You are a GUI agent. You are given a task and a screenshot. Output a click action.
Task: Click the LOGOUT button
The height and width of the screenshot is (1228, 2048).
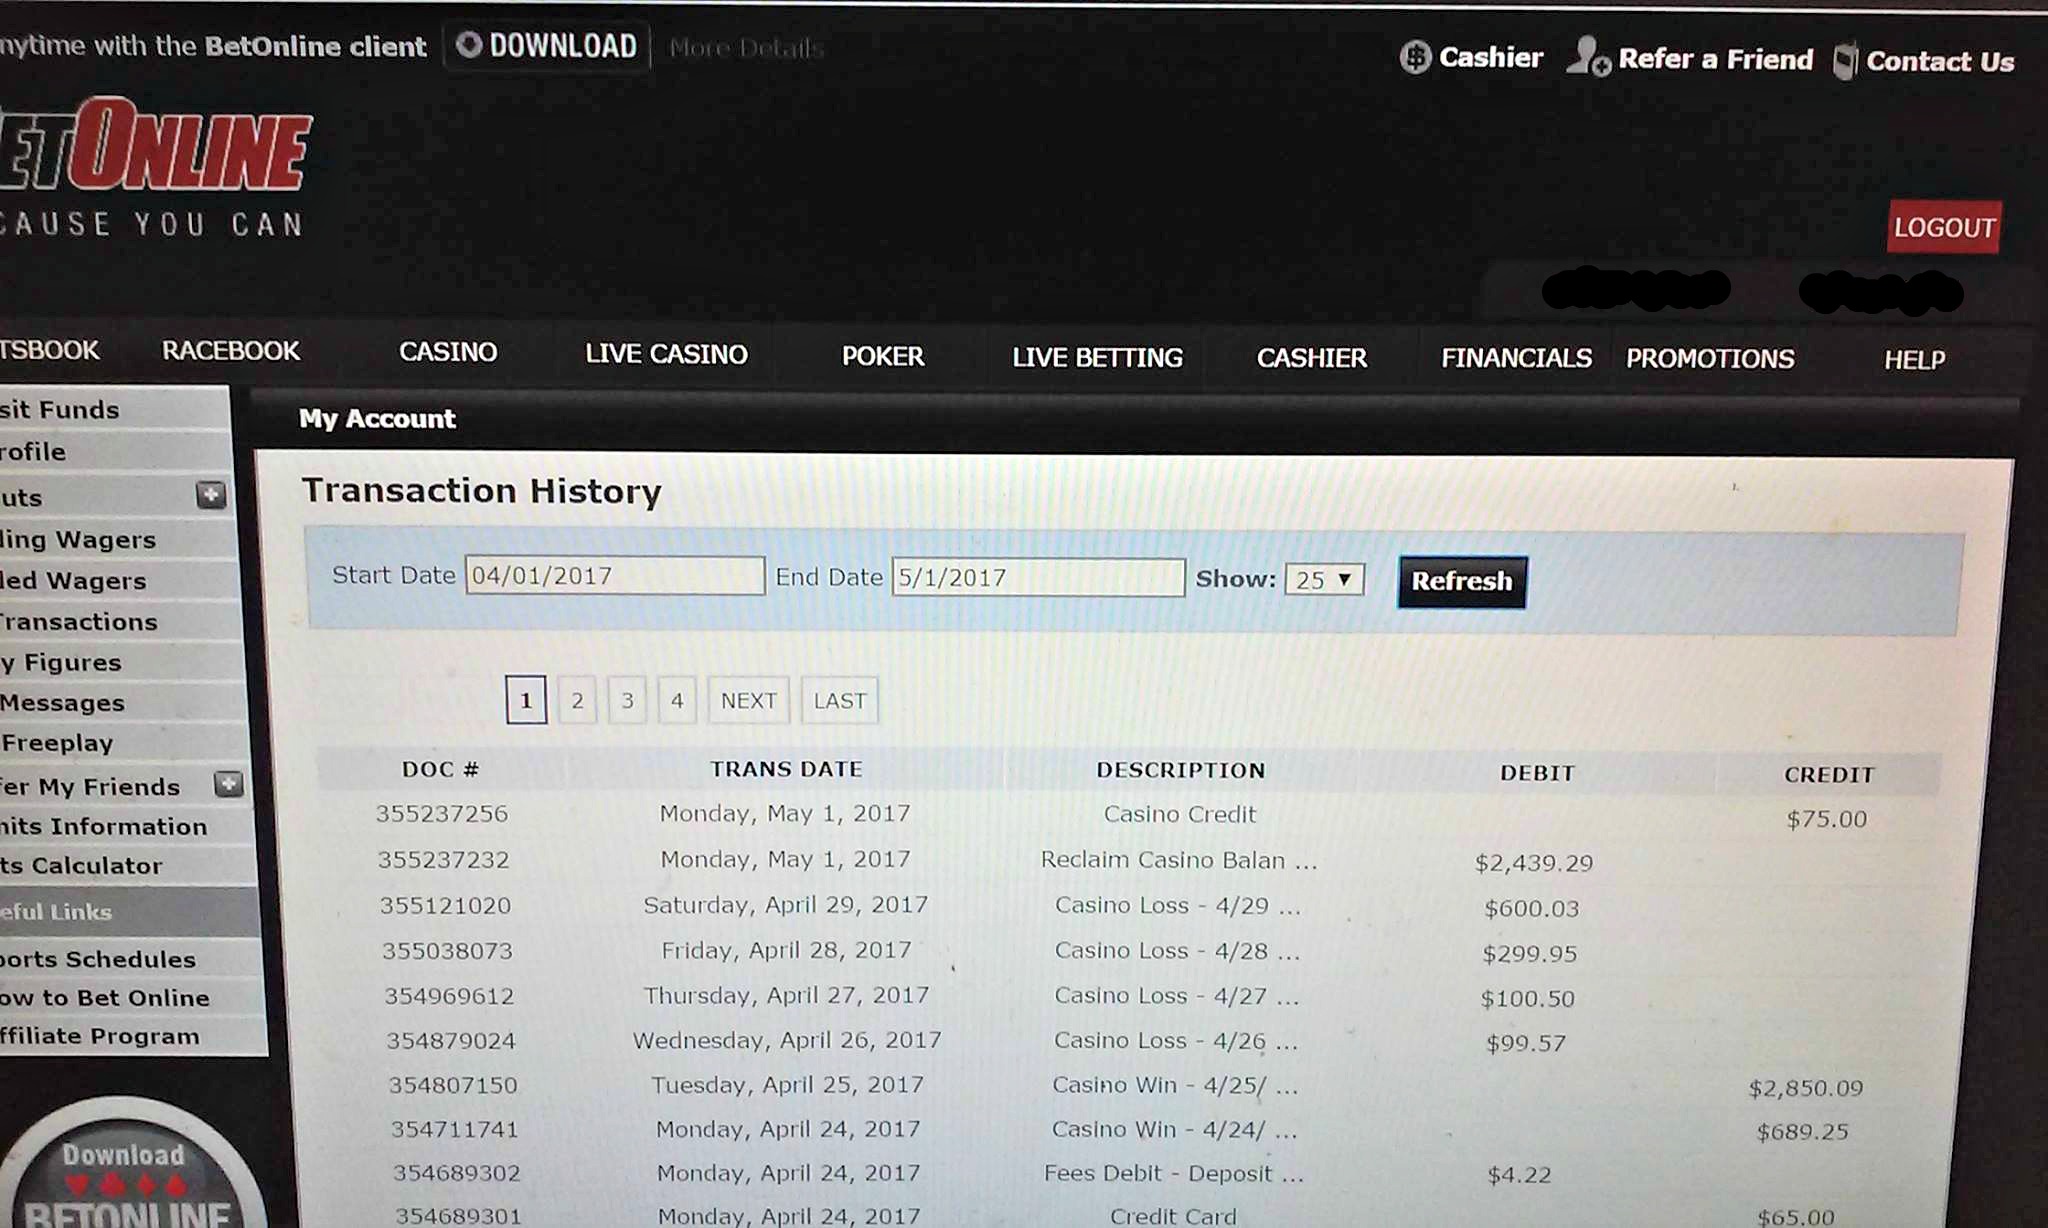[1947, 227]
